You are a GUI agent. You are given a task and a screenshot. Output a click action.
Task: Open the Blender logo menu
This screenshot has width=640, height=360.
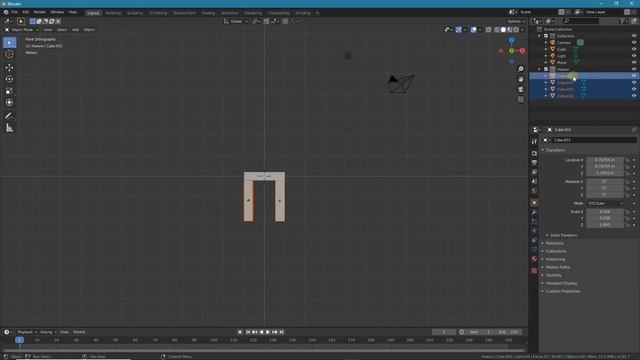point(6,12)
